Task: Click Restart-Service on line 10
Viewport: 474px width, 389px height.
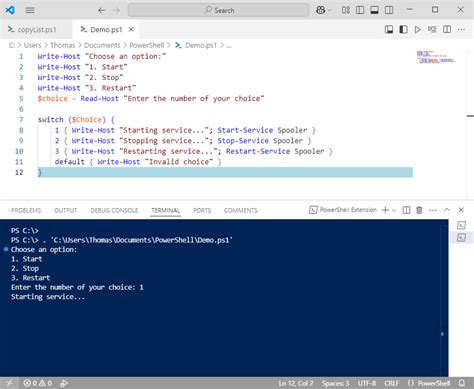Action: click(258, 151)
